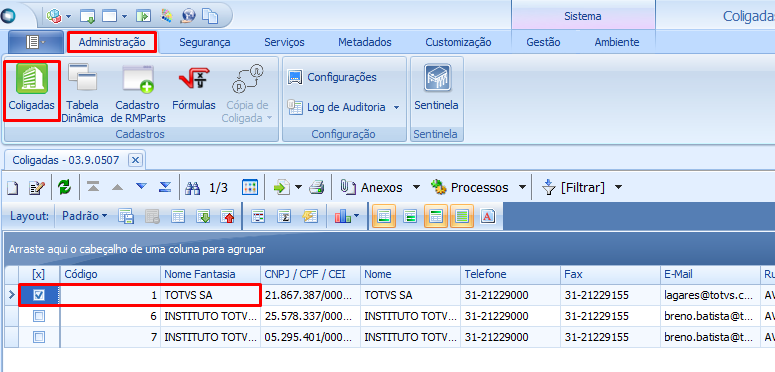Go to the first record
Image resolution: width=775 pixels, height=372 pixels.
93,187
